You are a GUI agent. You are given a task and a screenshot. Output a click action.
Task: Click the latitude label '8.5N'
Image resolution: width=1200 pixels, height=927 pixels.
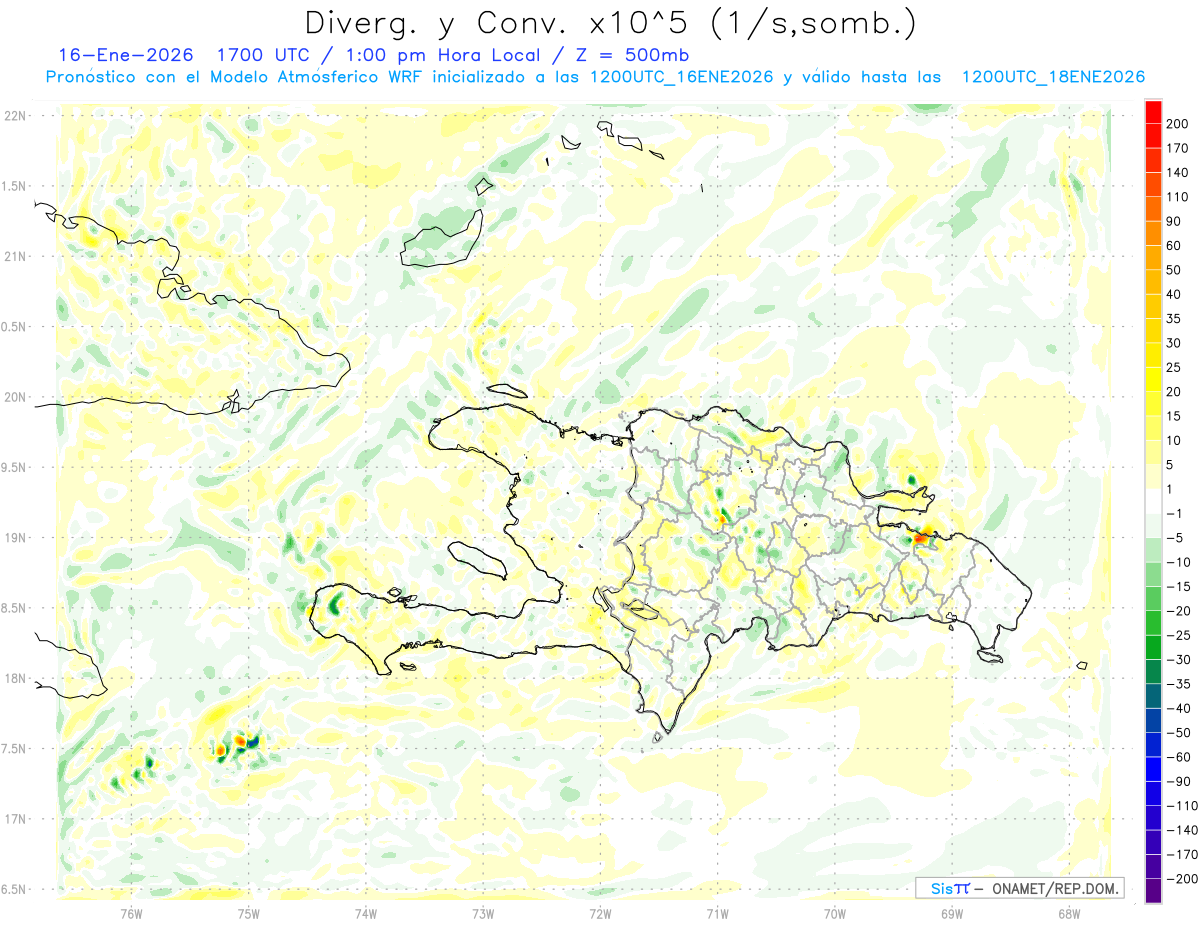pyautogui.click(x=14, y=608)
